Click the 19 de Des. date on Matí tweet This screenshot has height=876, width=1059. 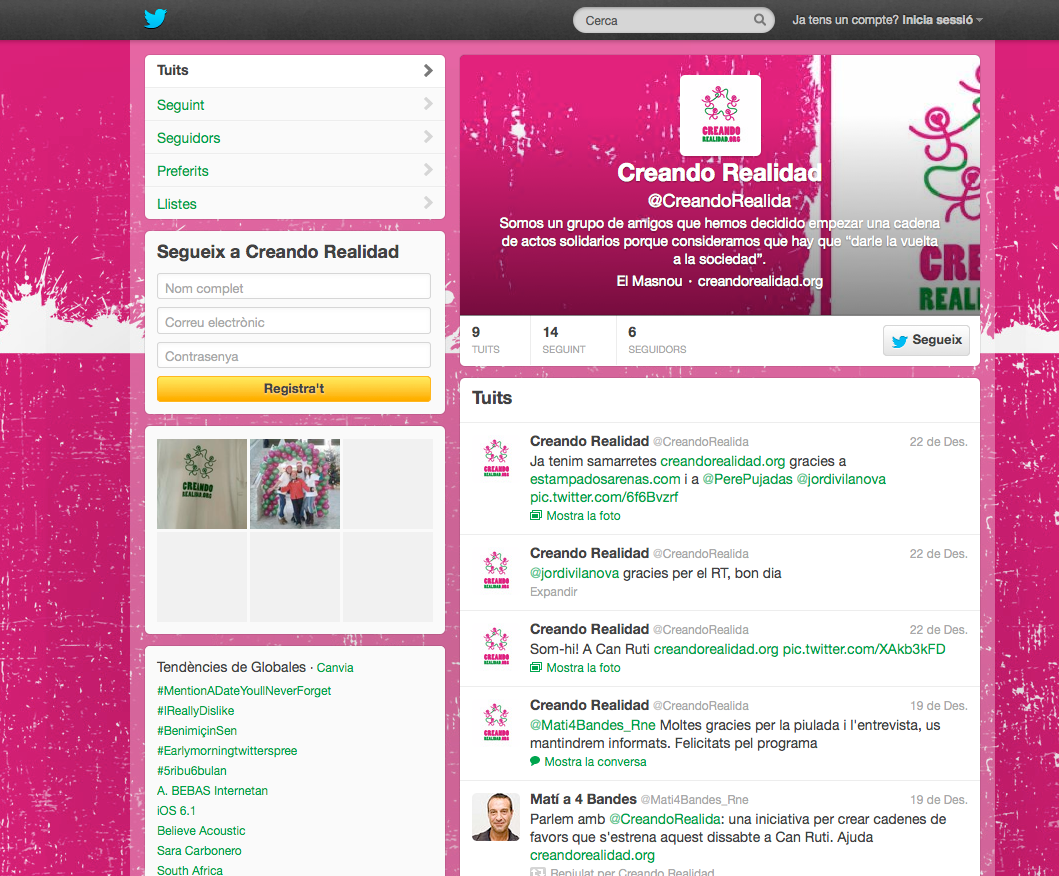click(938, 800)
